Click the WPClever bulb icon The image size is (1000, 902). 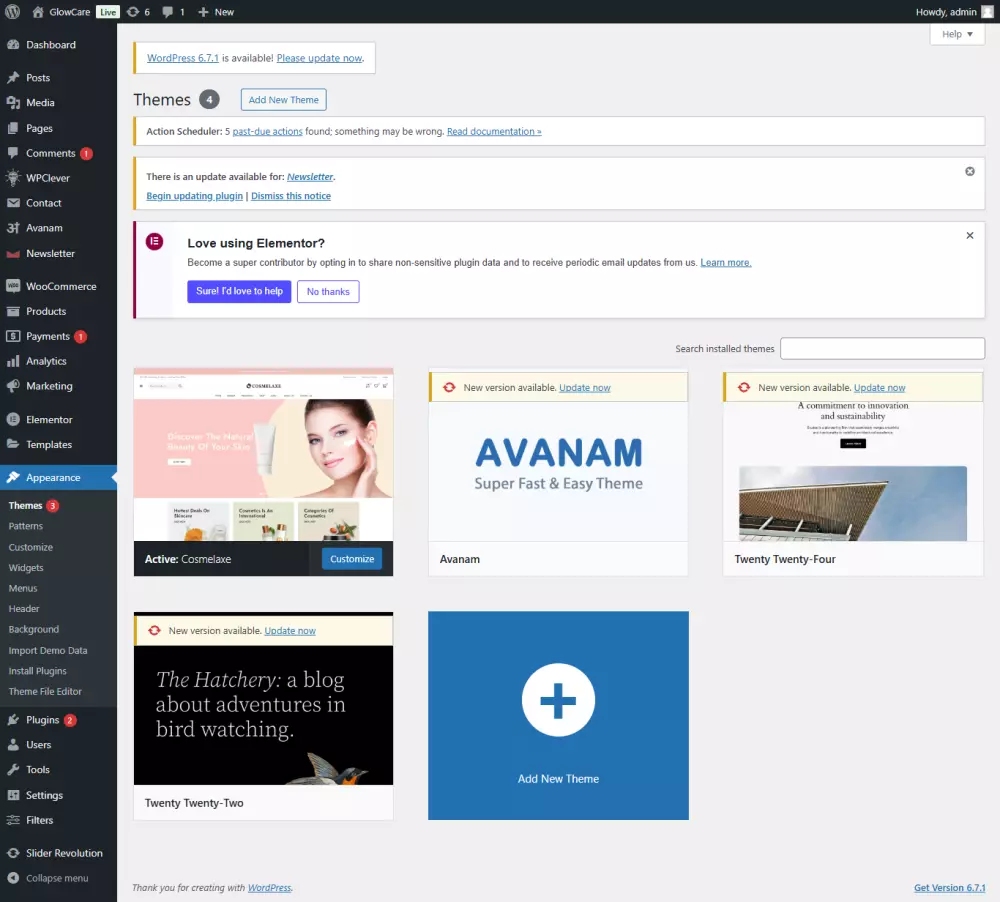(x=13, y=178)
